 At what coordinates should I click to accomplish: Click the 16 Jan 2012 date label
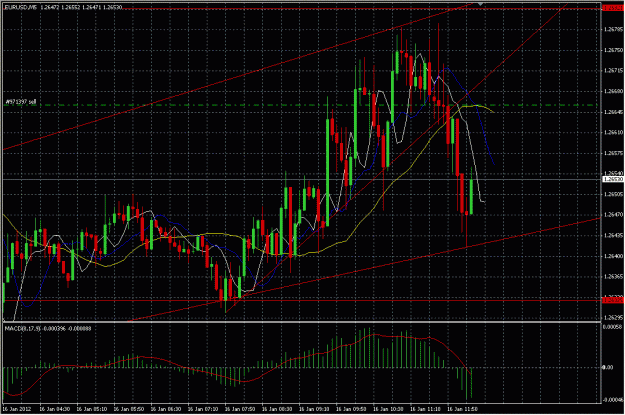tap(16, 409)
